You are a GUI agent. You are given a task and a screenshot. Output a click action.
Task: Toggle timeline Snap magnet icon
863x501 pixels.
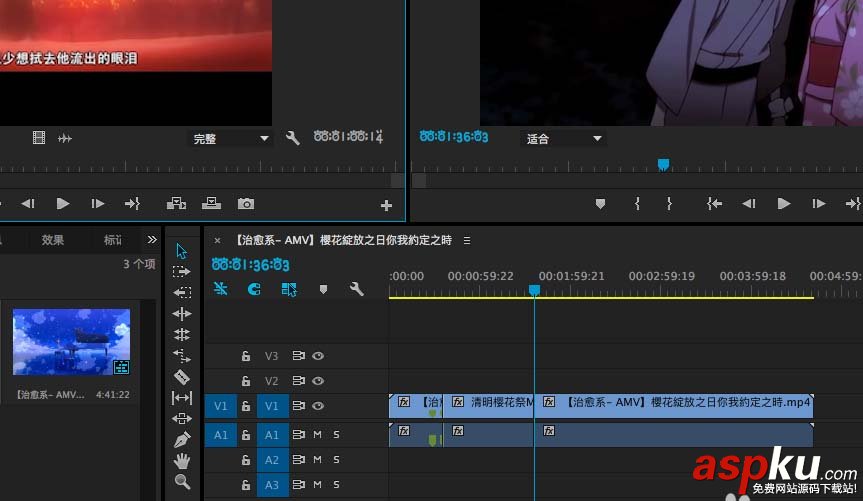(254, 289)
